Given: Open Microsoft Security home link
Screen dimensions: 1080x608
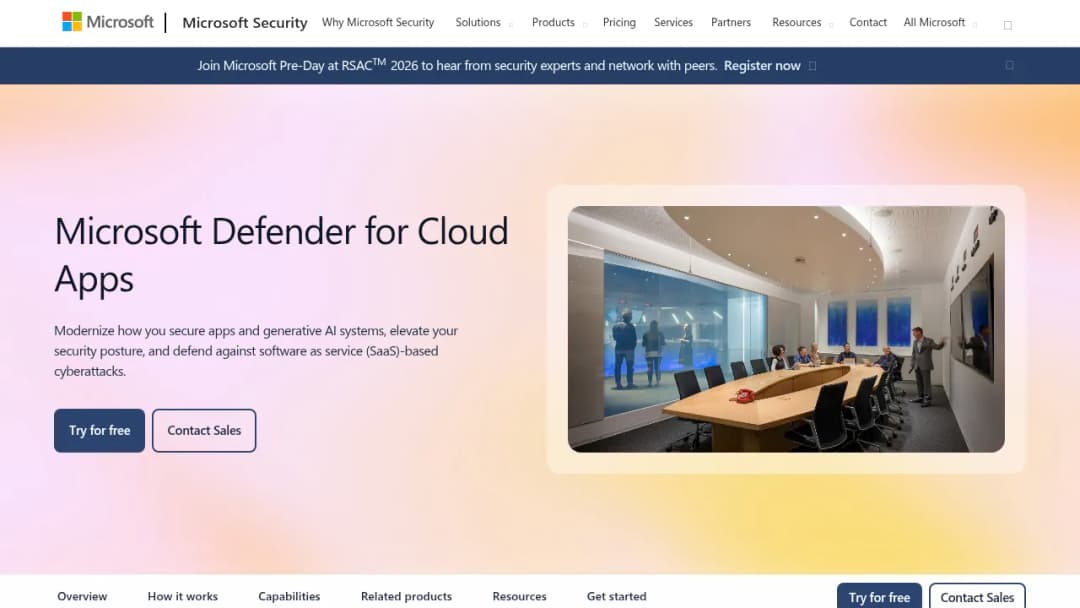Looking at the screenshot, I should pos(245,23).
